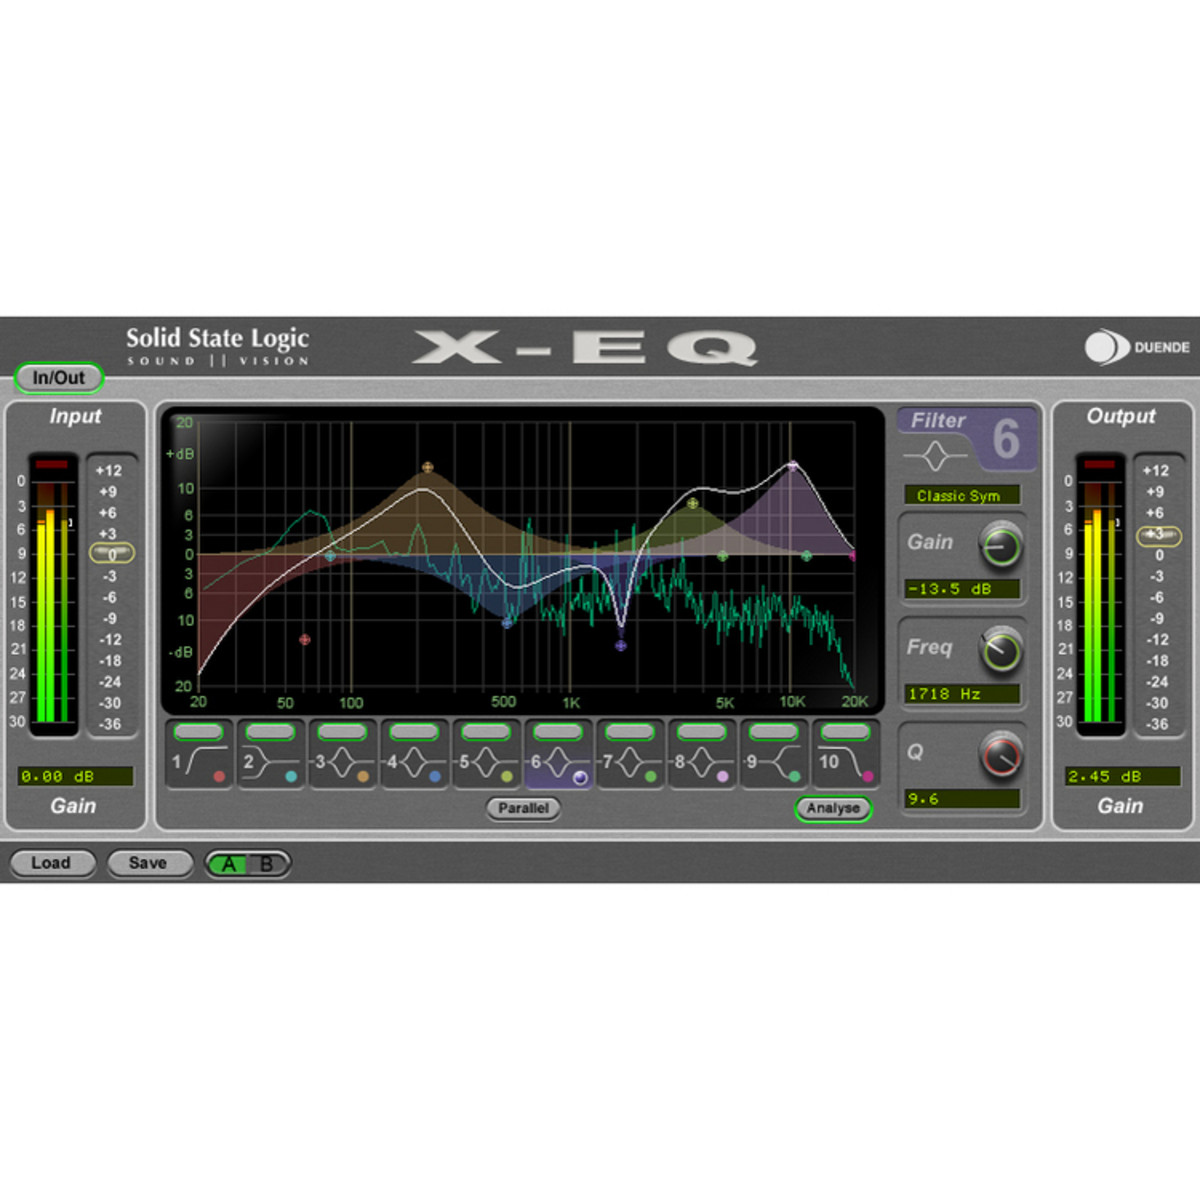Toggle band 6 enable button

558,732
